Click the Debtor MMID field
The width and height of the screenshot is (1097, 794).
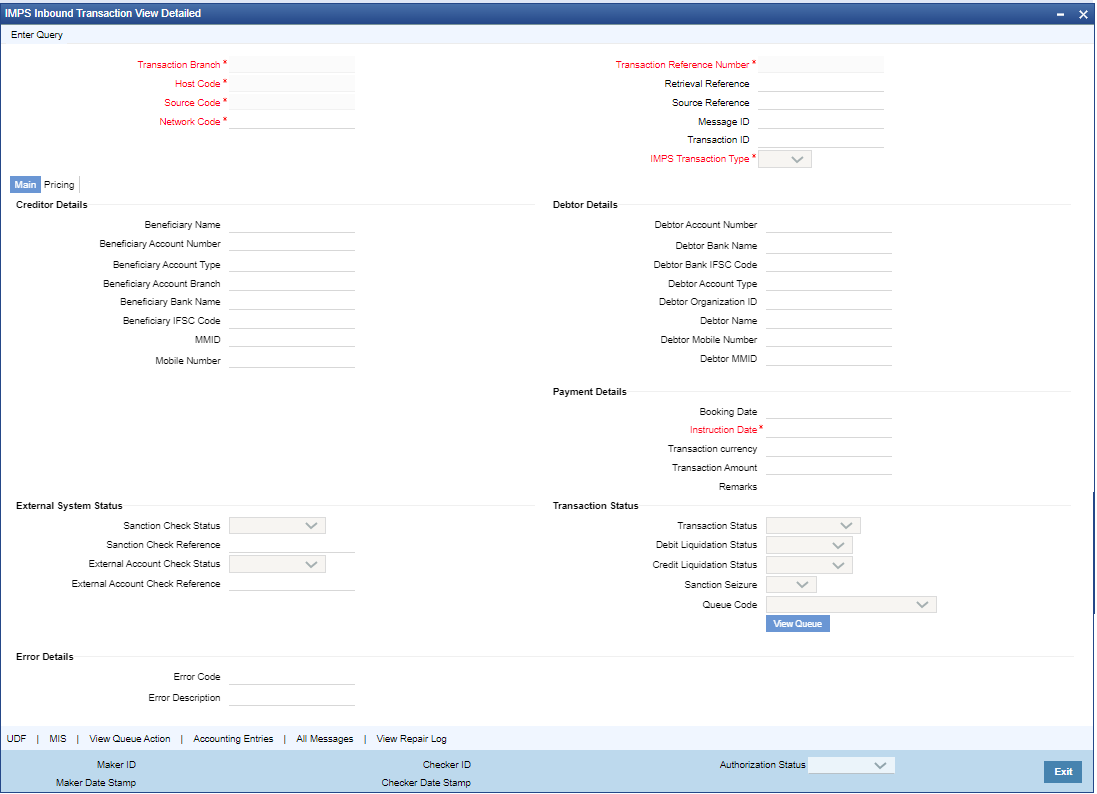829,358
